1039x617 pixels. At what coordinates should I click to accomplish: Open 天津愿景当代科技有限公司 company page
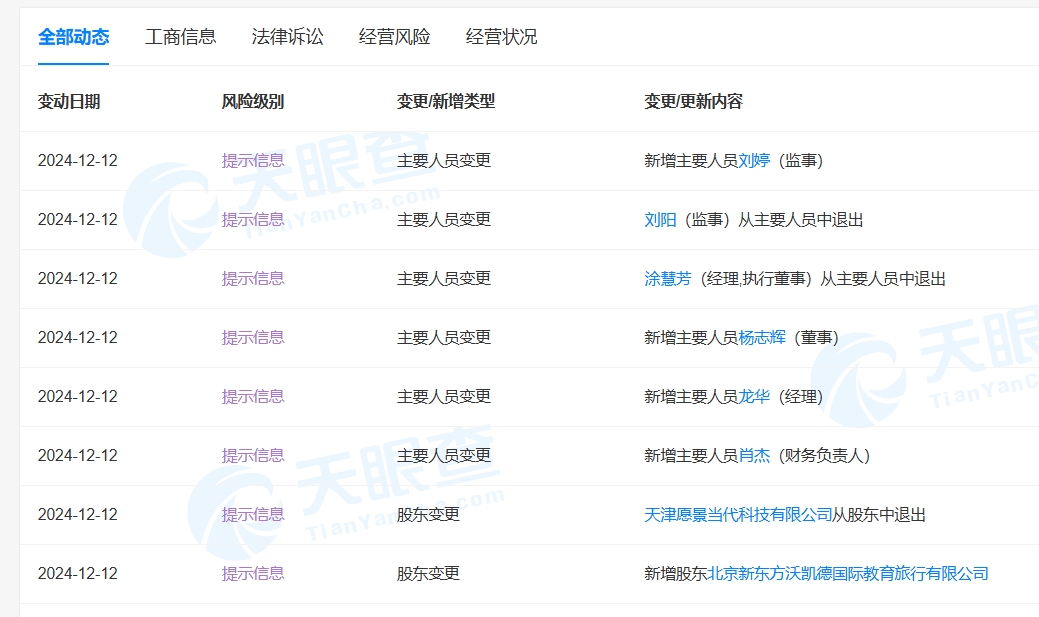click(x=737, y=514)
